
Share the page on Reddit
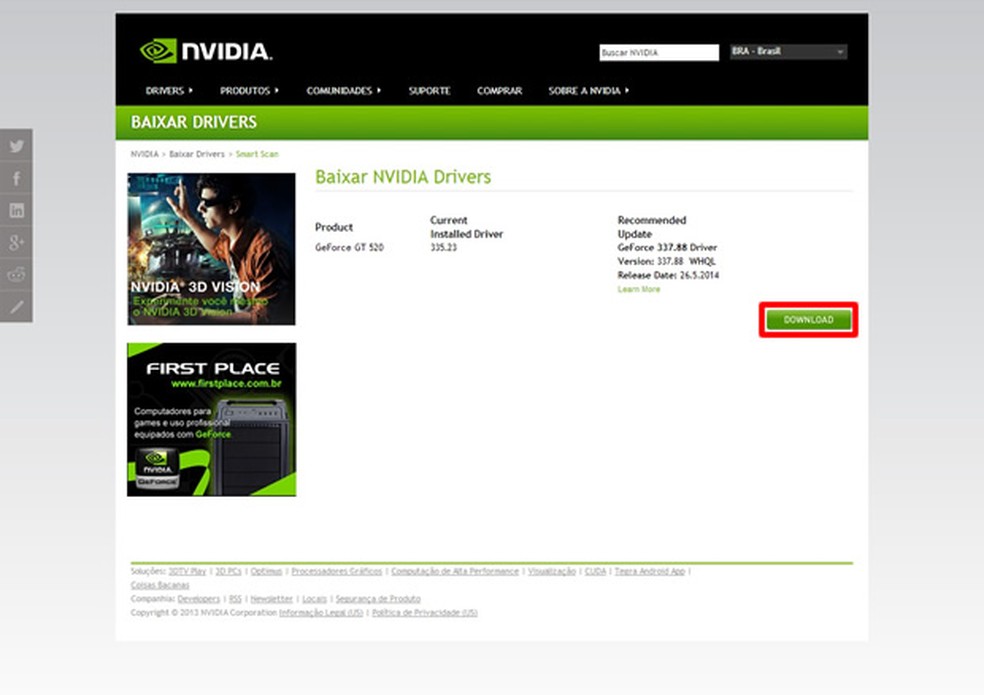[x=16, y=274]
